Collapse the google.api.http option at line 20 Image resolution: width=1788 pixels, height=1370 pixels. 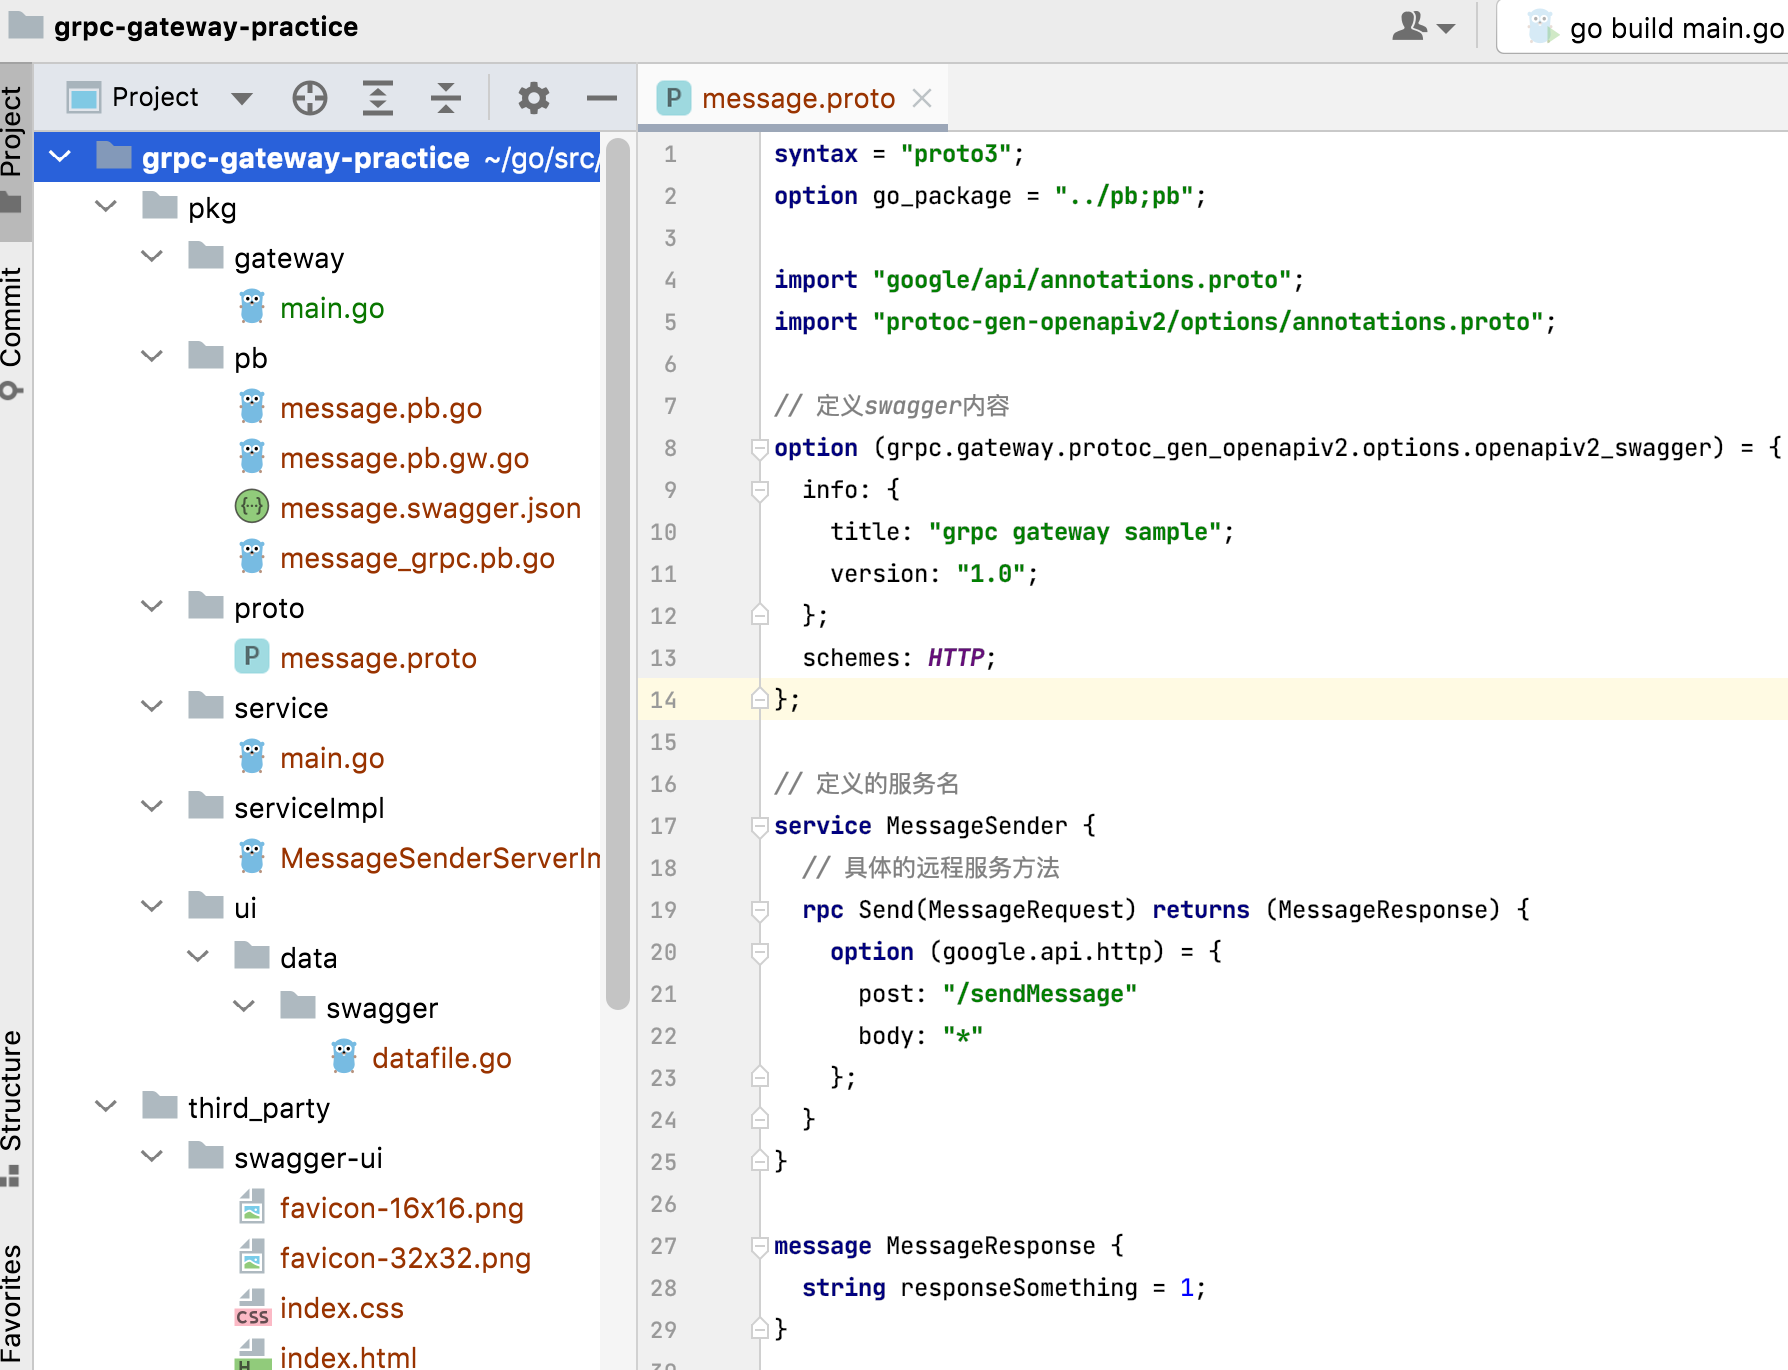[x=759, y=953]
